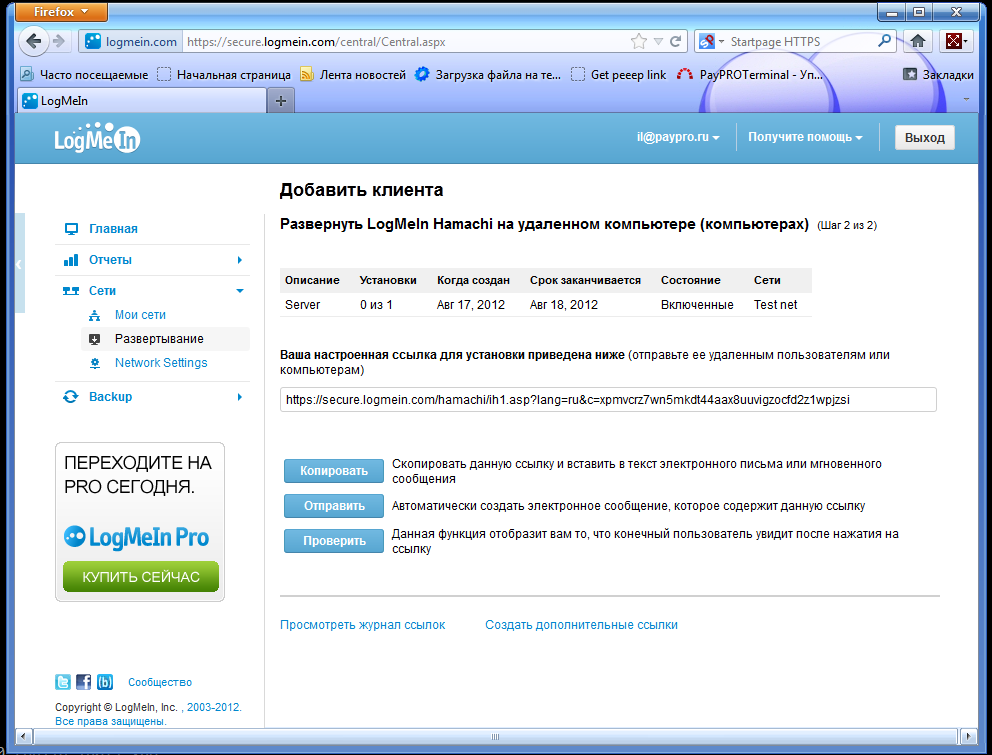This screenshot has width=992, height=755.
Task: Collapse sidebar using left edge arrow
Action: click(19, 264)
